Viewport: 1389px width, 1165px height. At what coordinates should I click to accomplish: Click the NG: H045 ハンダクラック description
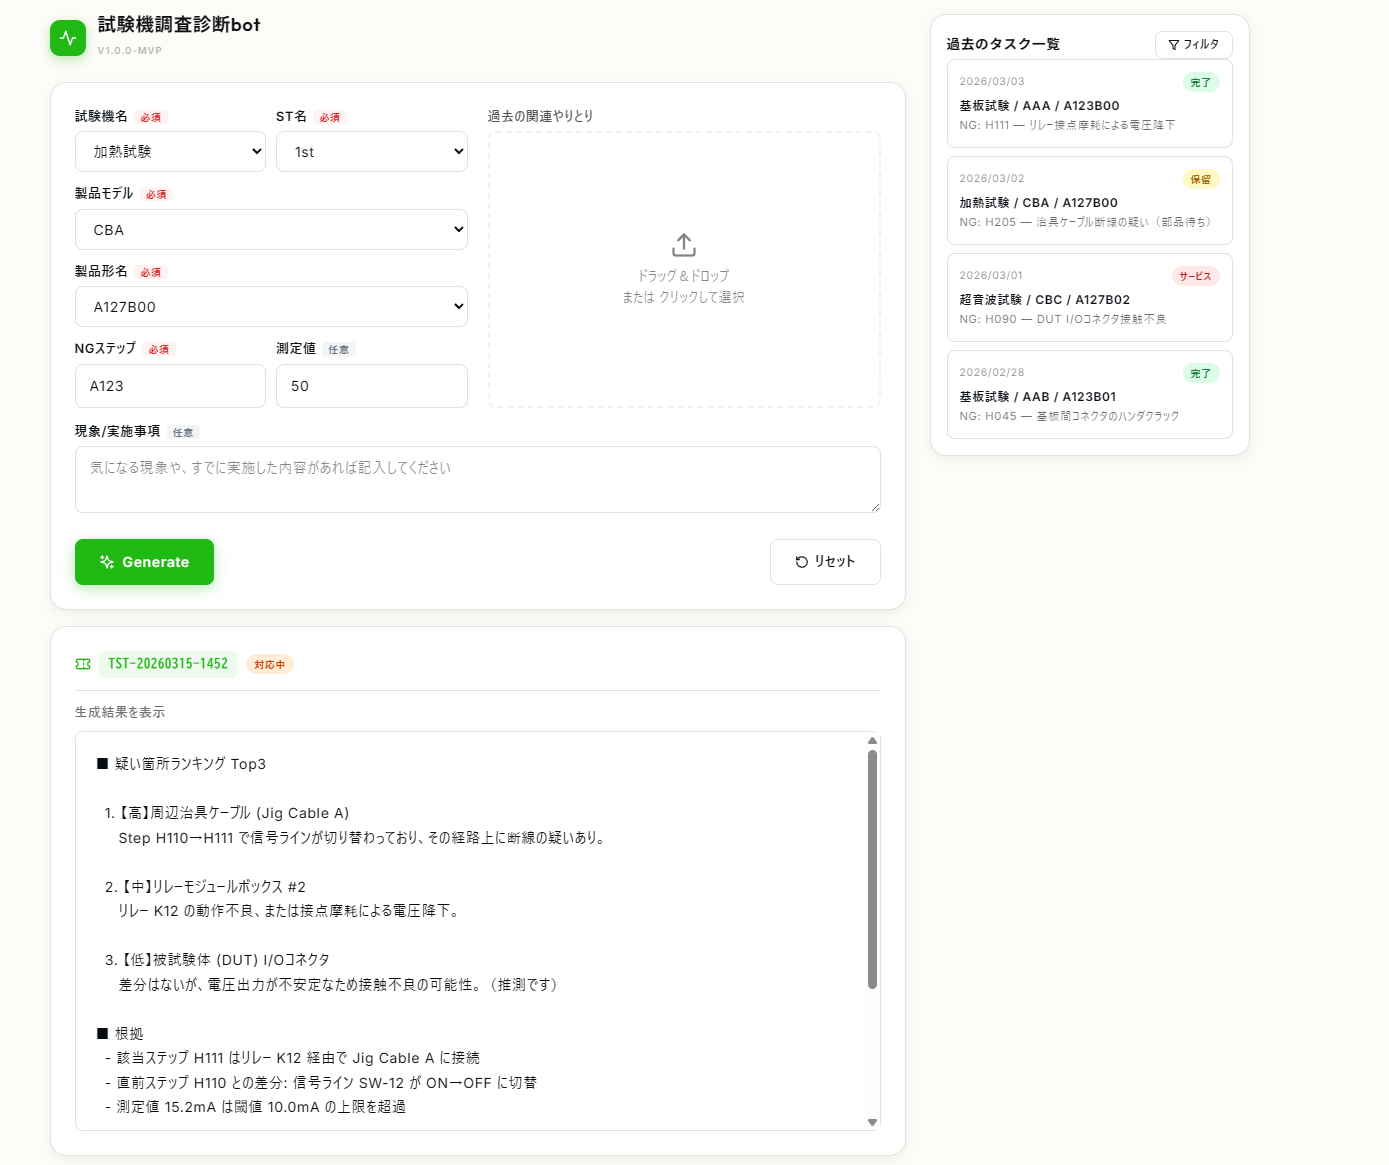click(x=1069, y=417)
